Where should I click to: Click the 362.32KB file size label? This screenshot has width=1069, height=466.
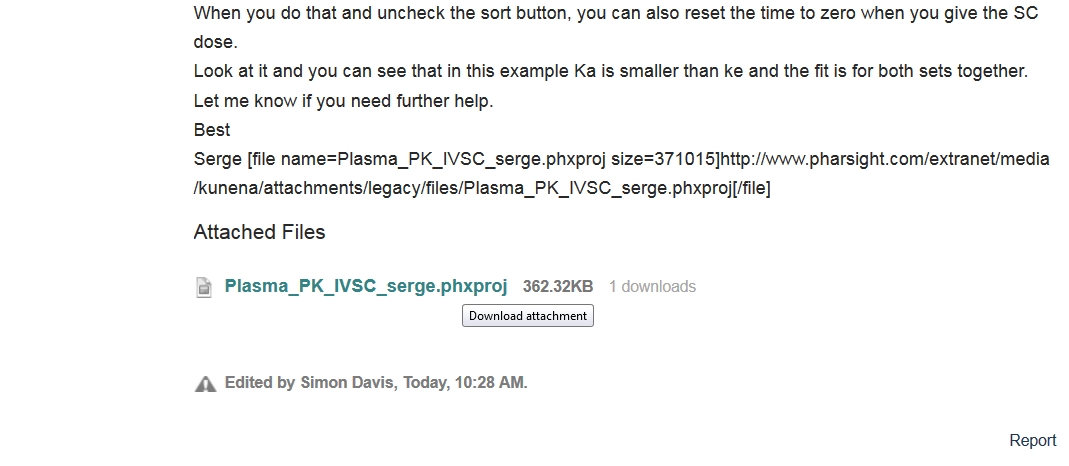pyautogui.click(x=558, y=287)
